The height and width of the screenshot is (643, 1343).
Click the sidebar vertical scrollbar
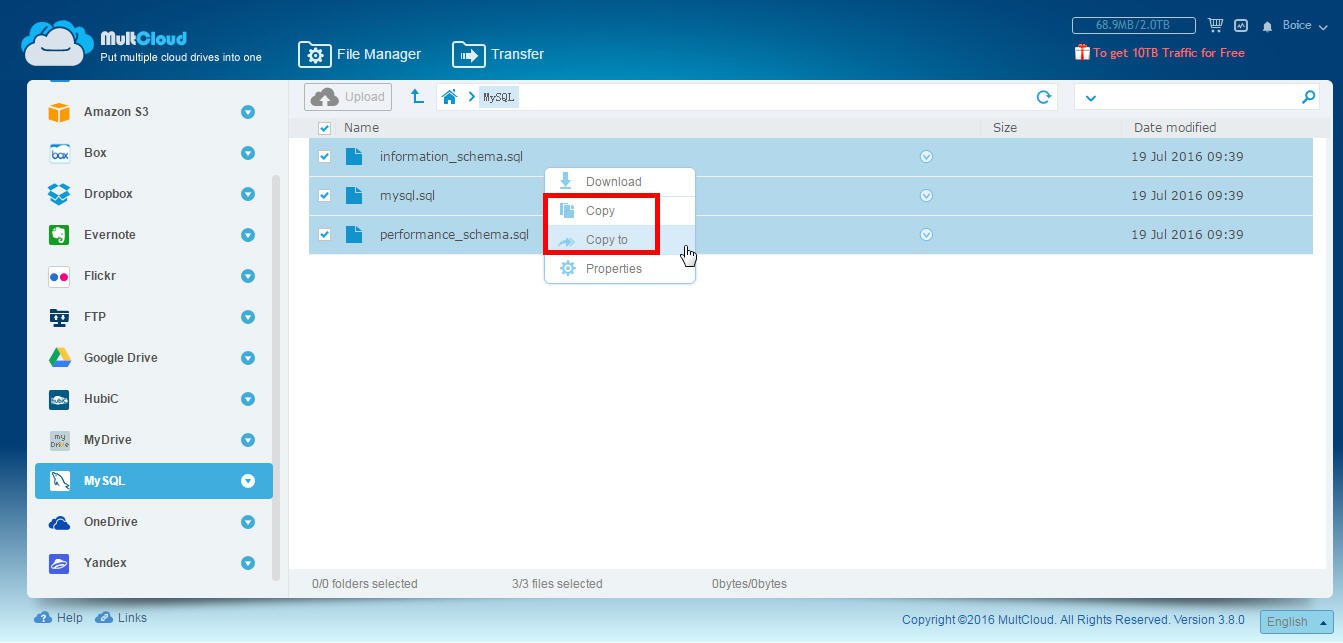[276, 376]
